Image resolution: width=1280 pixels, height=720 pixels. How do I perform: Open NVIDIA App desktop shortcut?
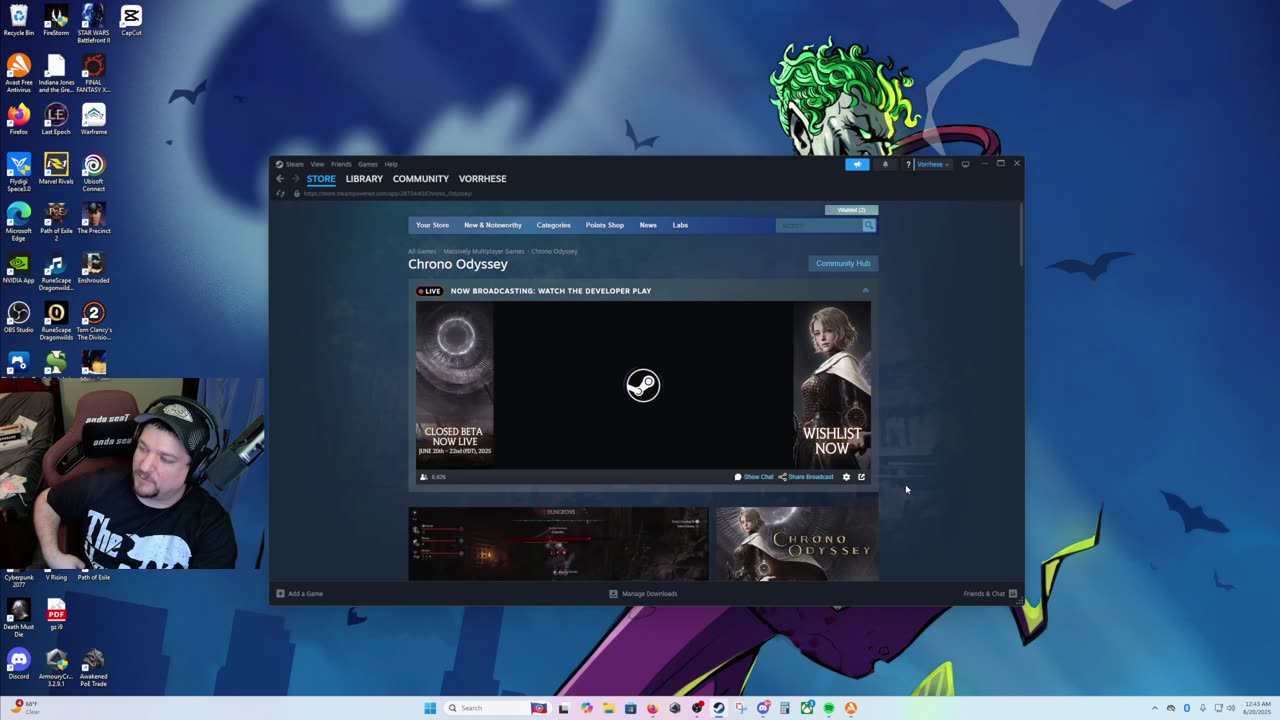19,269
